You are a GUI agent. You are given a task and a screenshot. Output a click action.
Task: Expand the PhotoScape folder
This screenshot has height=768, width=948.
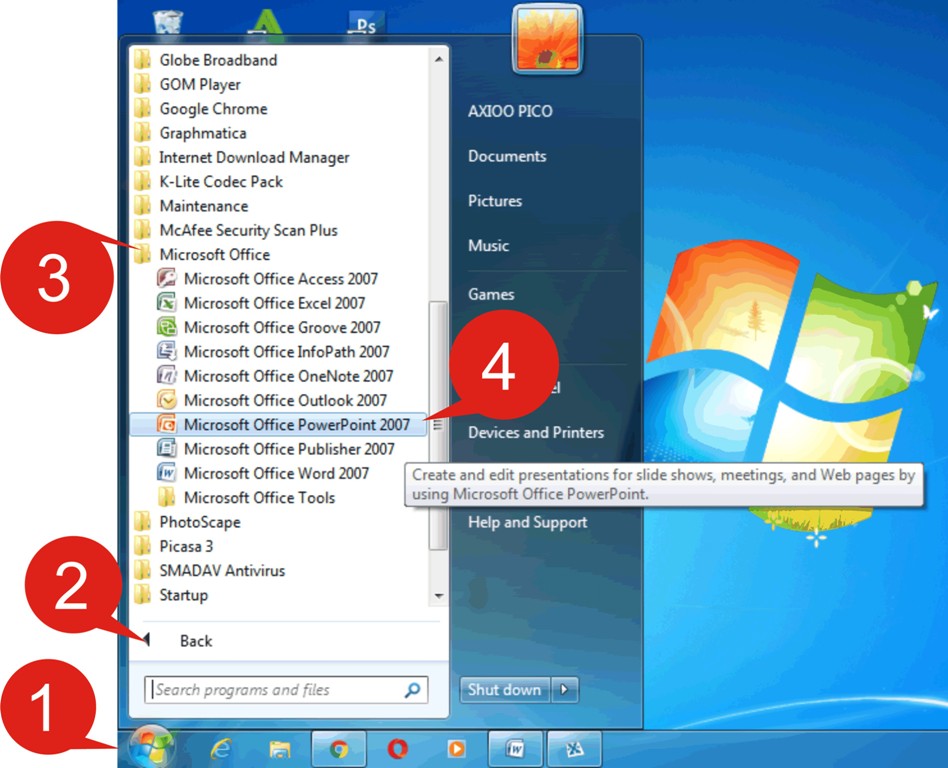tap(187, 522)
